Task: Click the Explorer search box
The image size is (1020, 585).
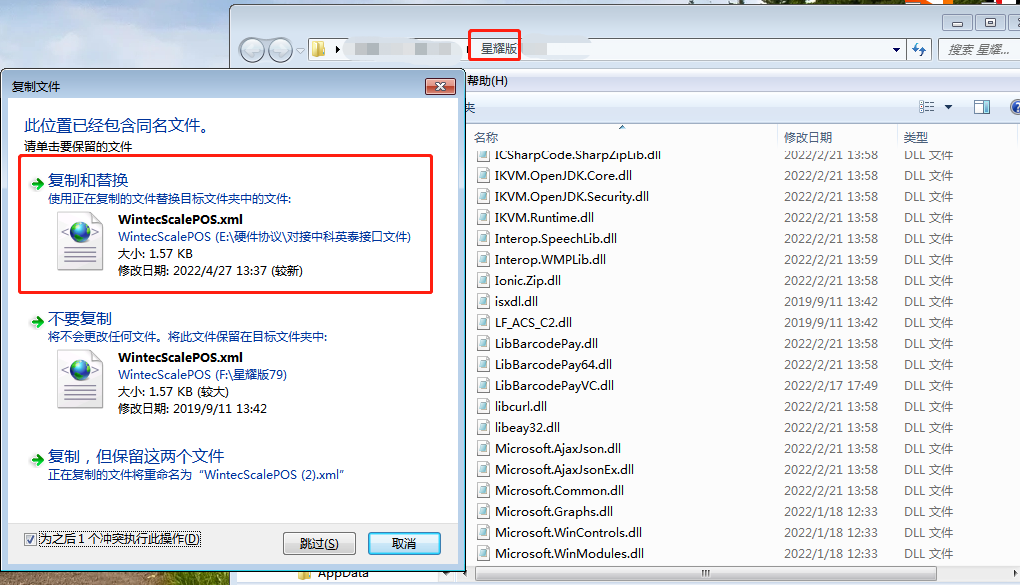Action: pos(979,49)
